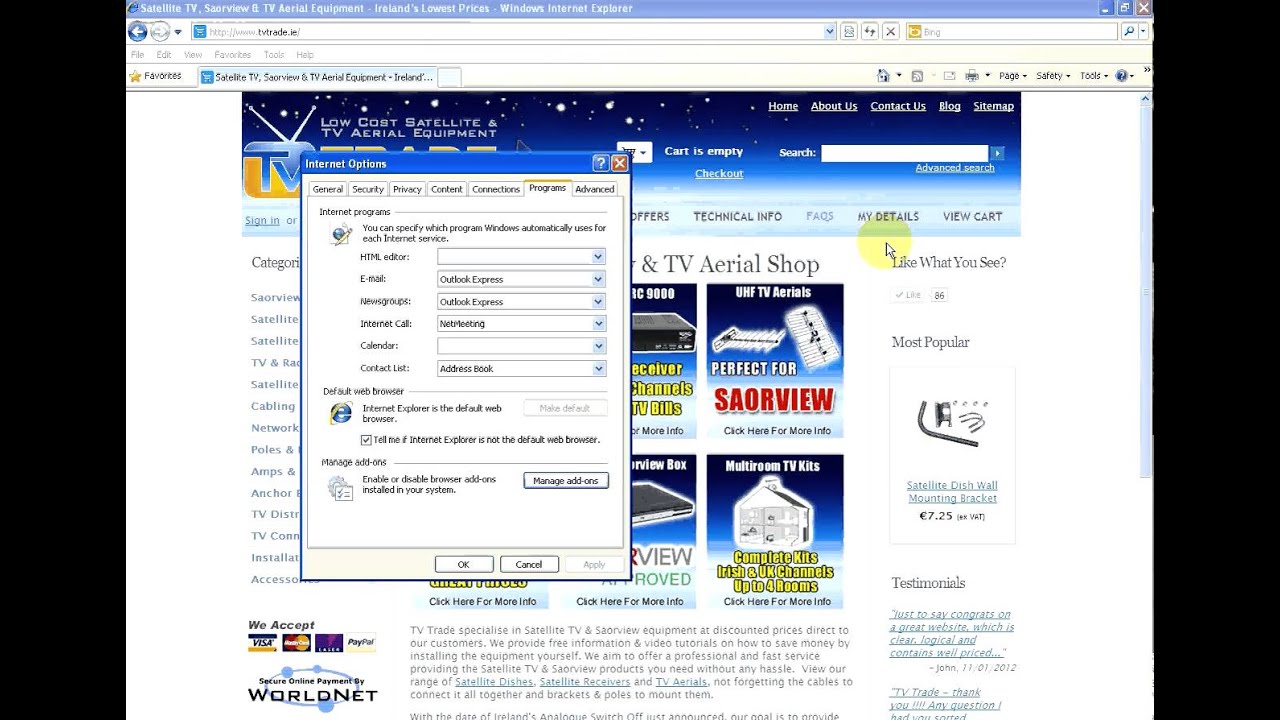Click the website Search input field
This screenshot has height=720, width=1280.
point(905,153)
